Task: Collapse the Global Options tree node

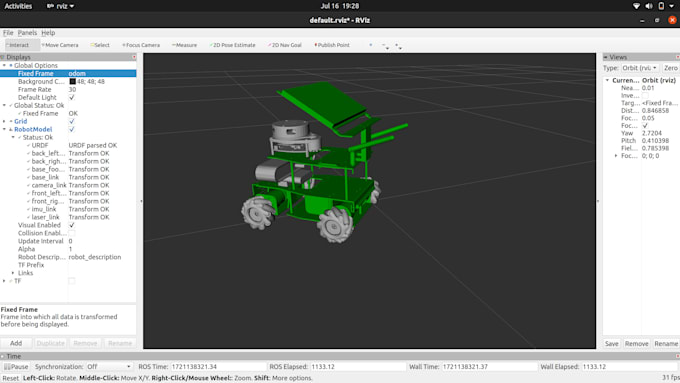Action: pyautogui.click(x=4, y=65)
